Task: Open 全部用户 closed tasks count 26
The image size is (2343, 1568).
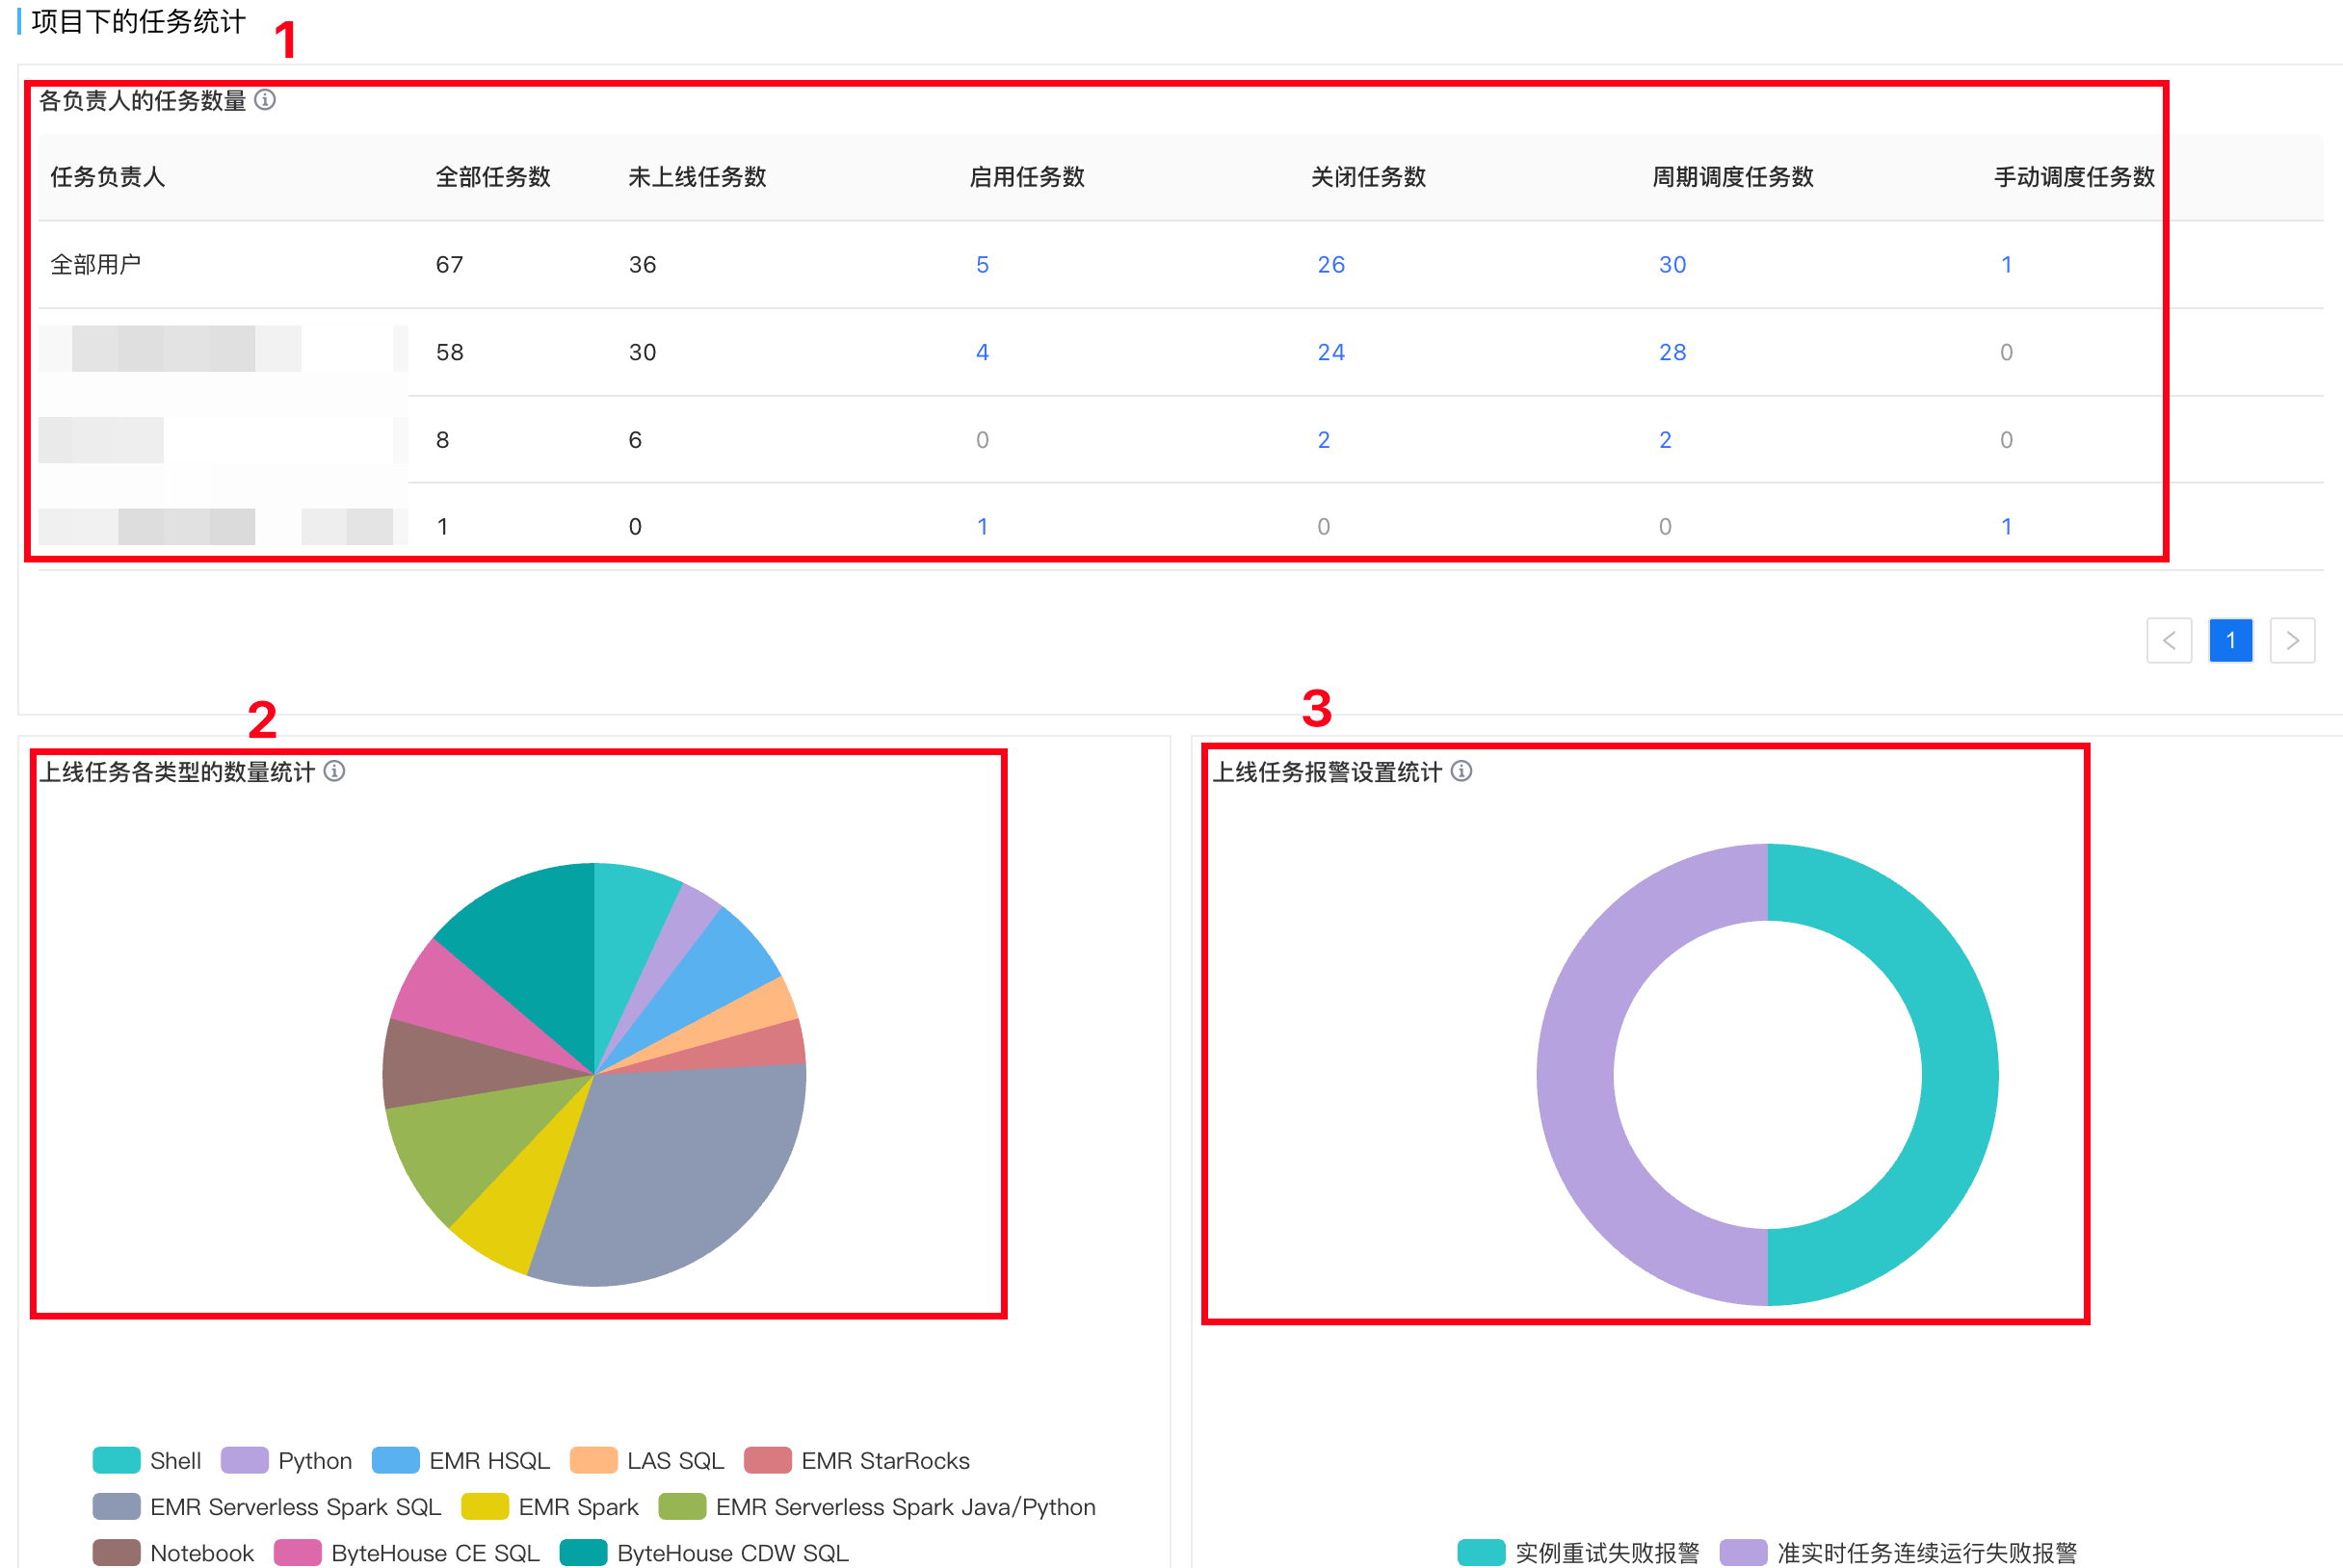Action: [x=1330, y=265]
